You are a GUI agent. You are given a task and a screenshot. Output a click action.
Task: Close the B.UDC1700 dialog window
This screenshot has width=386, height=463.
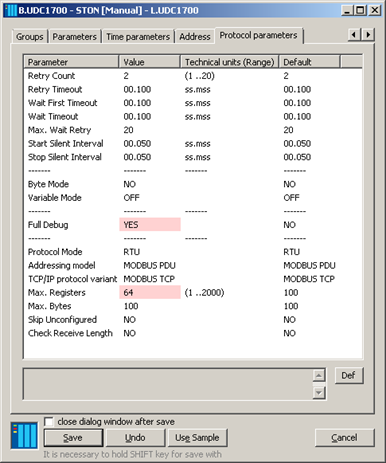pos(375,10)
